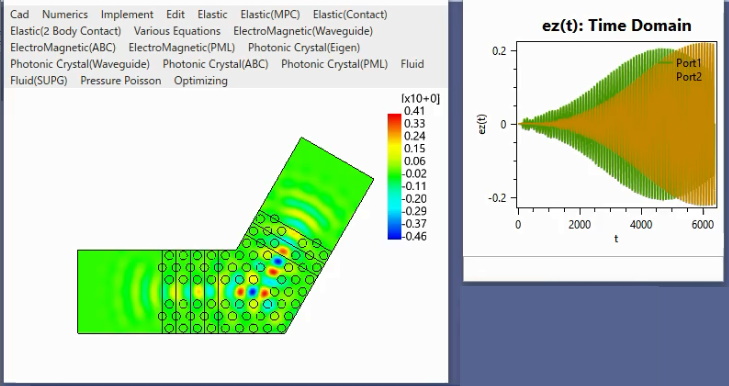729x386 pixels.
Task: Open the ElectroMagnetic(Waveguide) menu
Action: tap(303, 31)
